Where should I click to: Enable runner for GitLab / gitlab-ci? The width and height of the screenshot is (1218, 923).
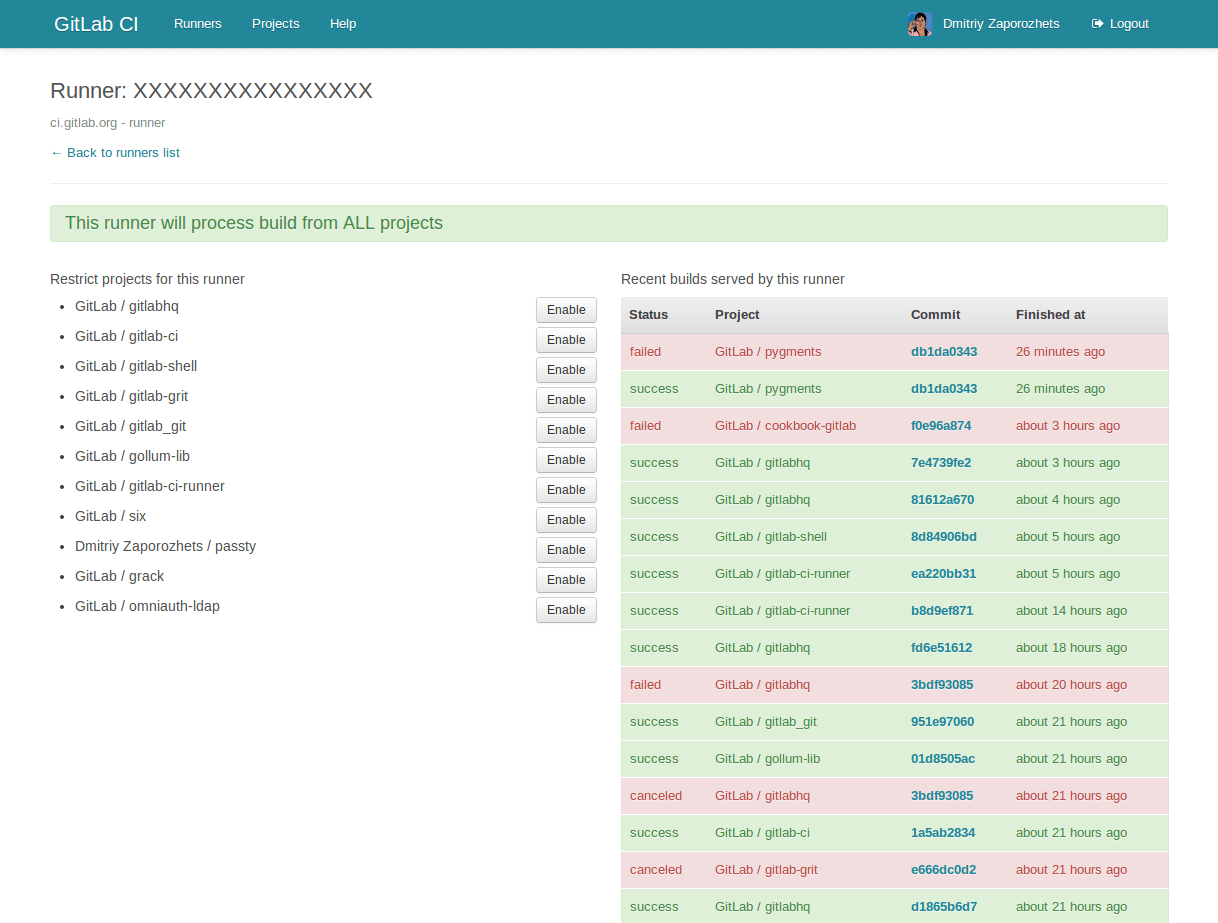click(x=566, y=340)
